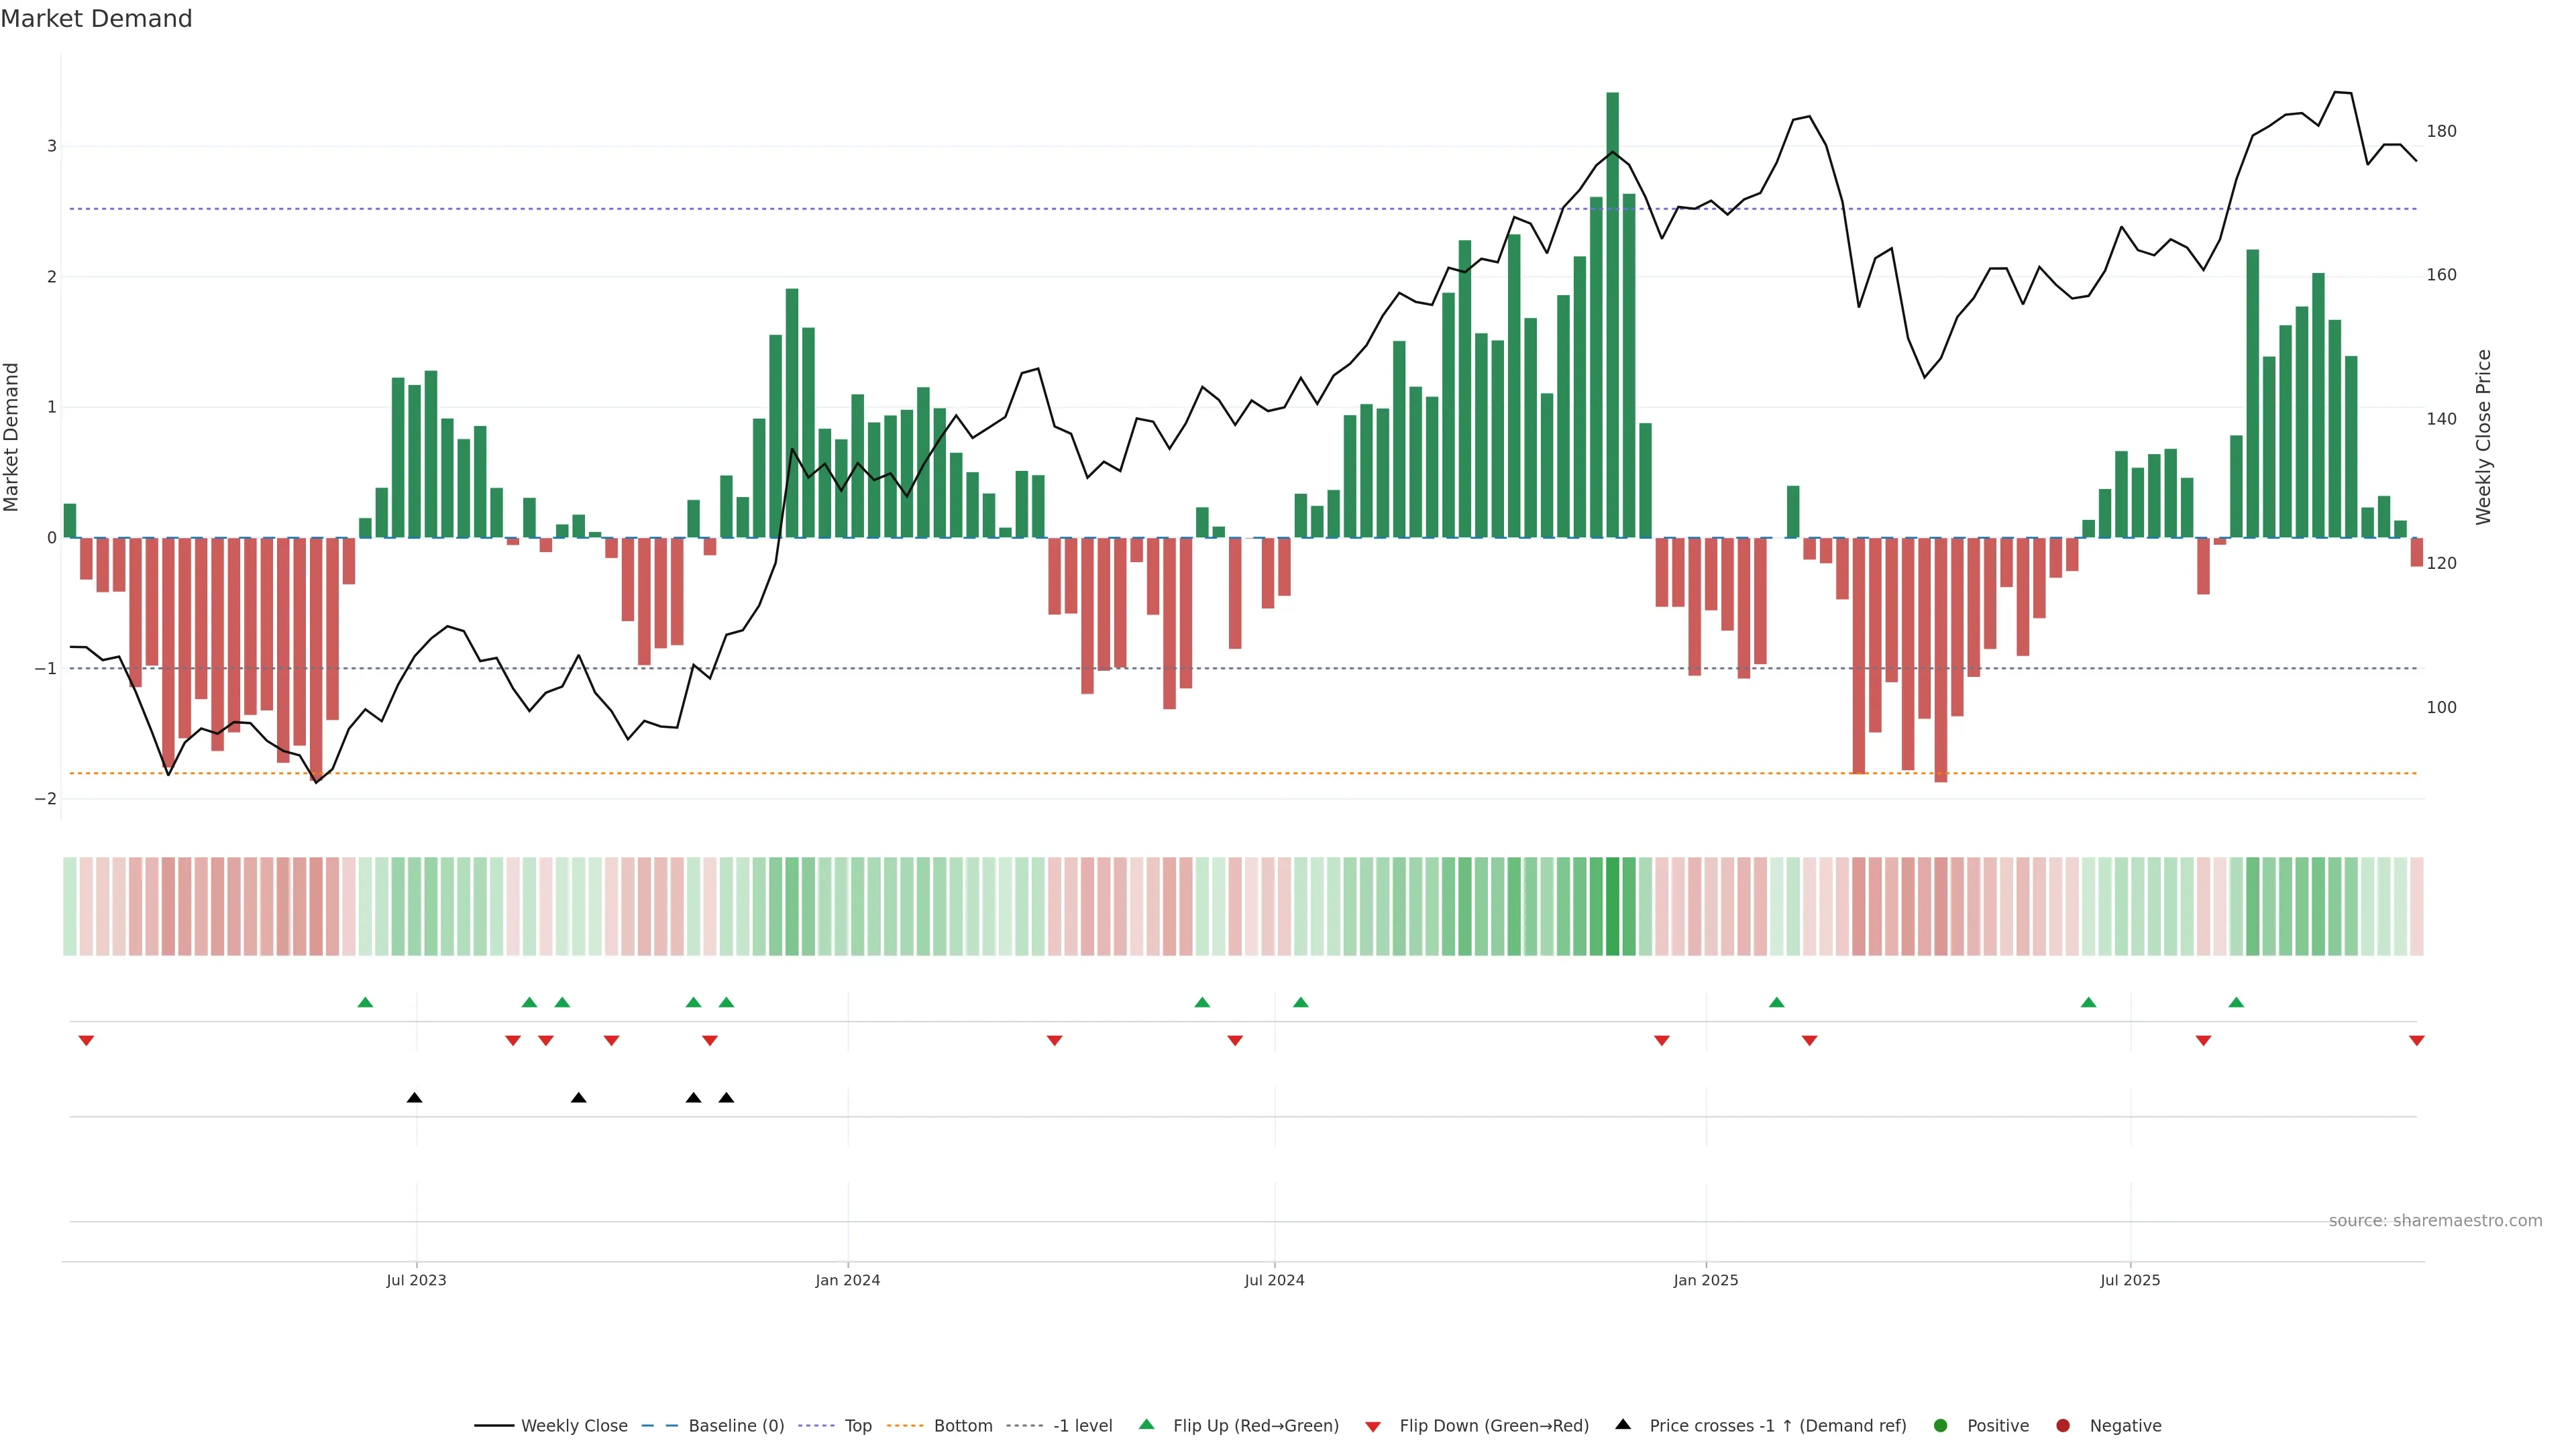
Task: Click the leftmost green flip-up marker
Action: coord(365,1002)
